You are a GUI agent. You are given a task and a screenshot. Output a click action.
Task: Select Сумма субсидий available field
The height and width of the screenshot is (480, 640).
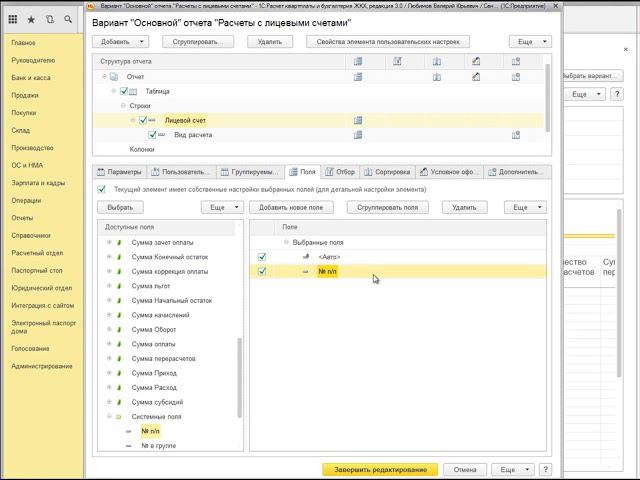[157, 402]
